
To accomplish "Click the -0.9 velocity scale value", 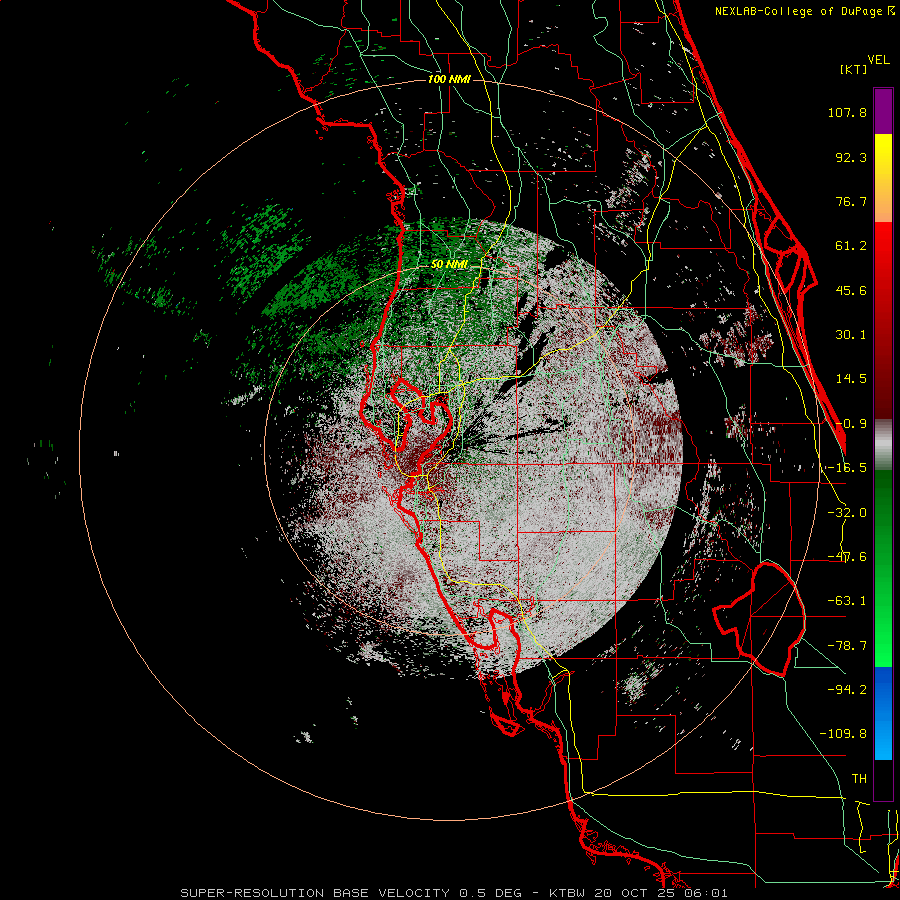I will [851, 424].
